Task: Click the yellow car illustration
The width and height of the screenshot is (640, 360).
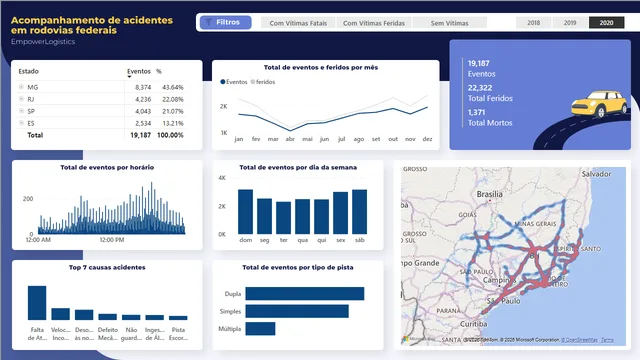Action: pyautogui.click(x=599, y=104)
